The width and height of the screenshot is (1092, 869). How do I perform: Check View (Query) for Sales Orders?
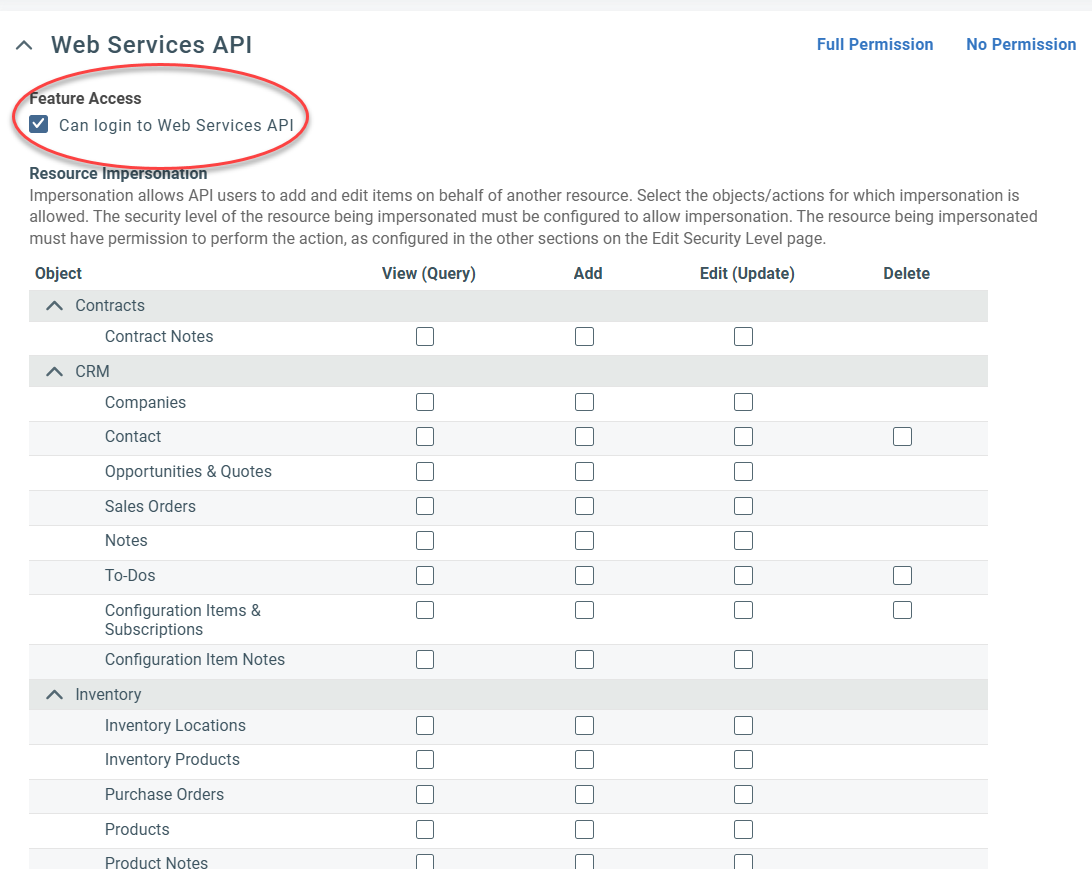pos(425,506)
